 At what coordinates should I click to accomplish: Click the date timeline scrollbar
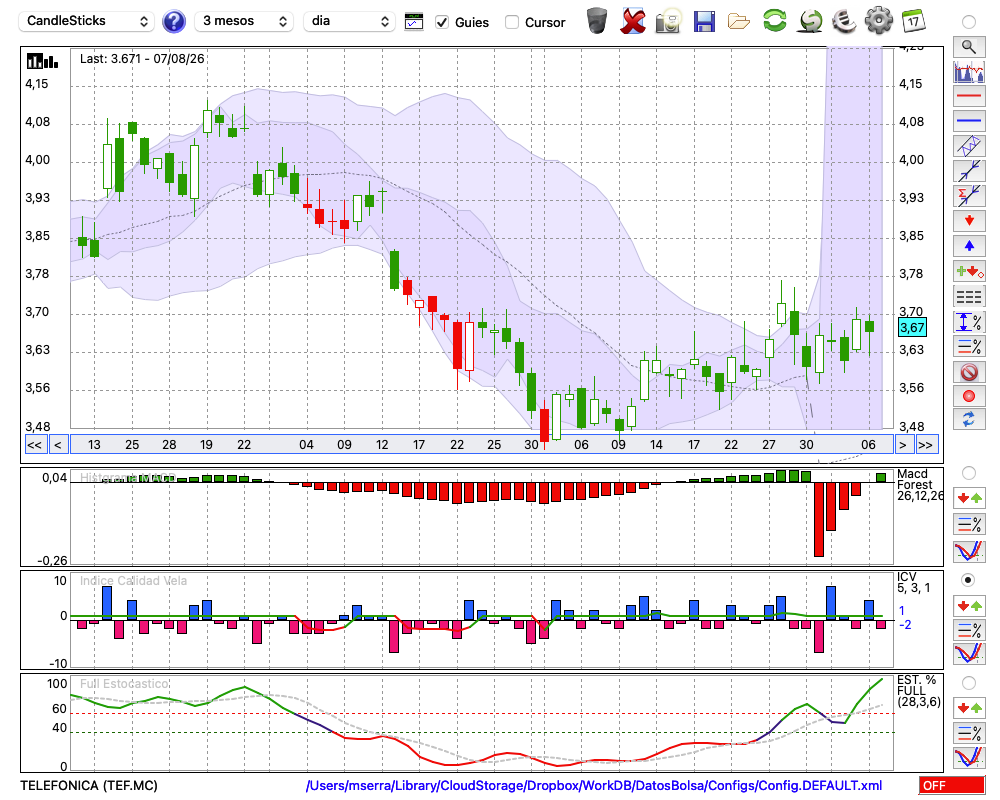pos(482,445)
